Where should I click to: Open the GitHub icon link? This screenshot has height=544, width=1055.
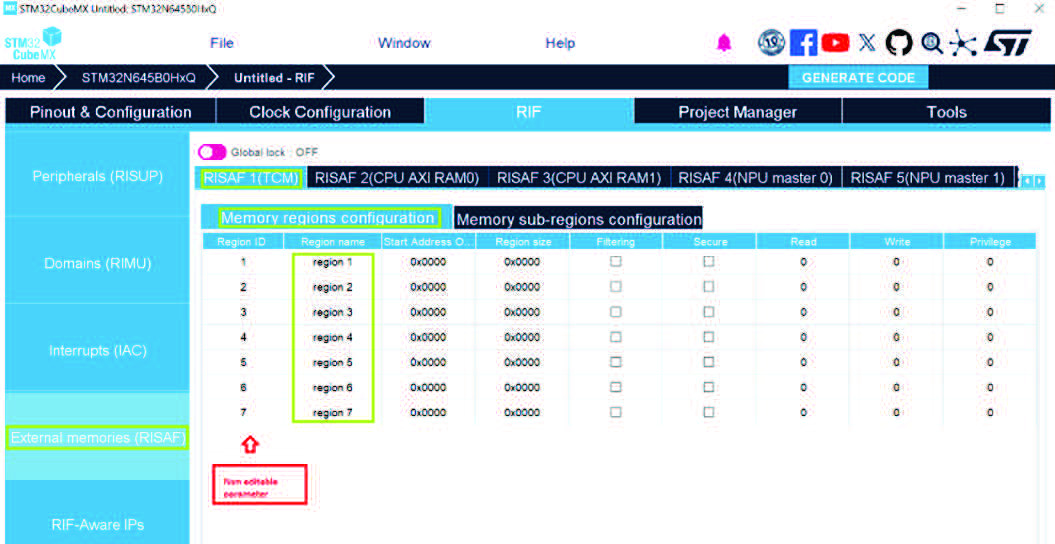coord(899,43)
